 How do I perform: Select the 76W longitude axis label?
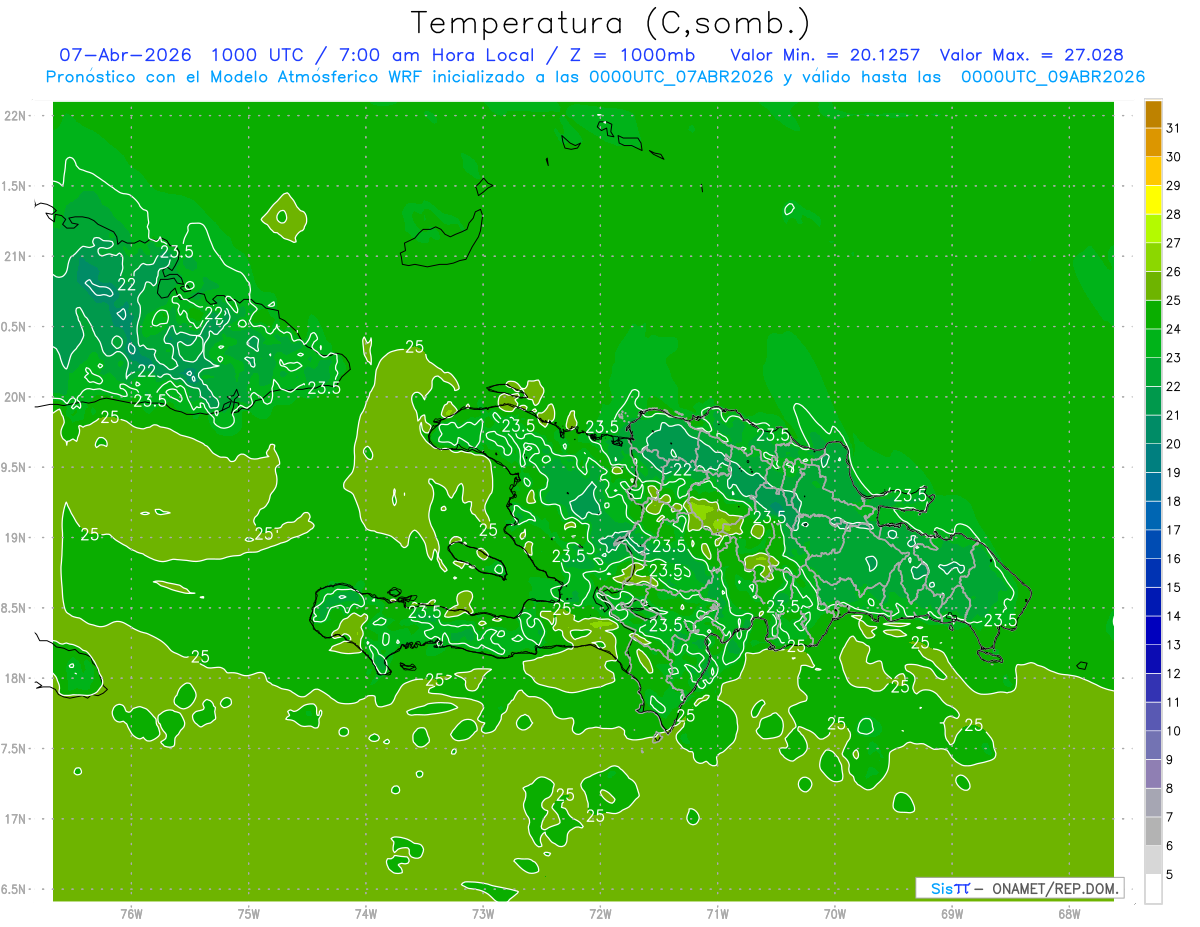[x=131, y=913]
